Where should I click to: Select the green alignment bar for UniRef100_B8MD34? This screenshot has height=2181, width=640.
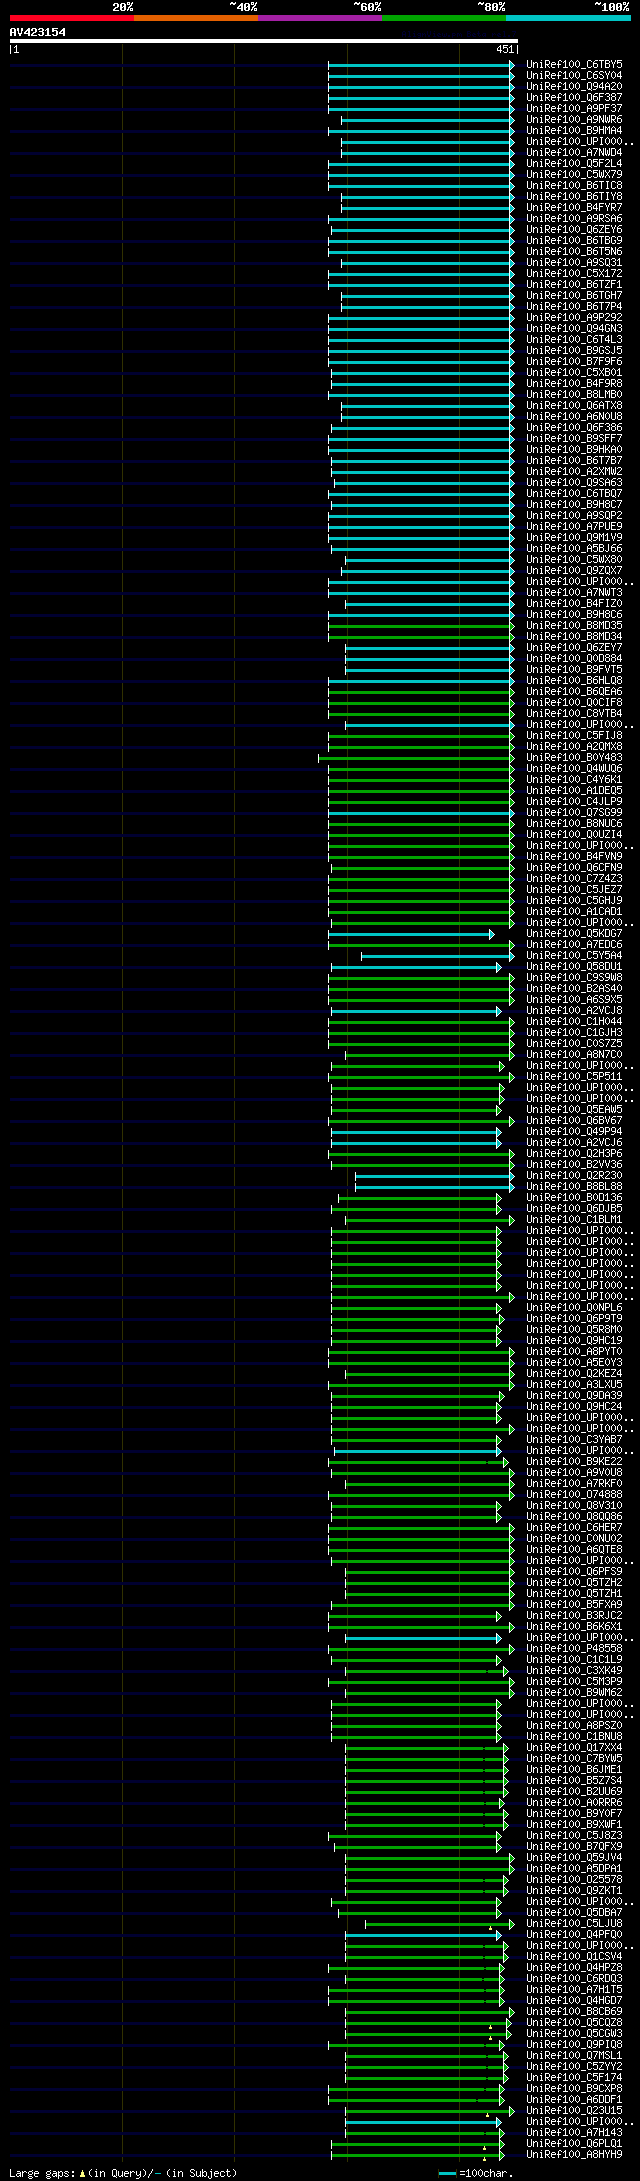[421, 636]
